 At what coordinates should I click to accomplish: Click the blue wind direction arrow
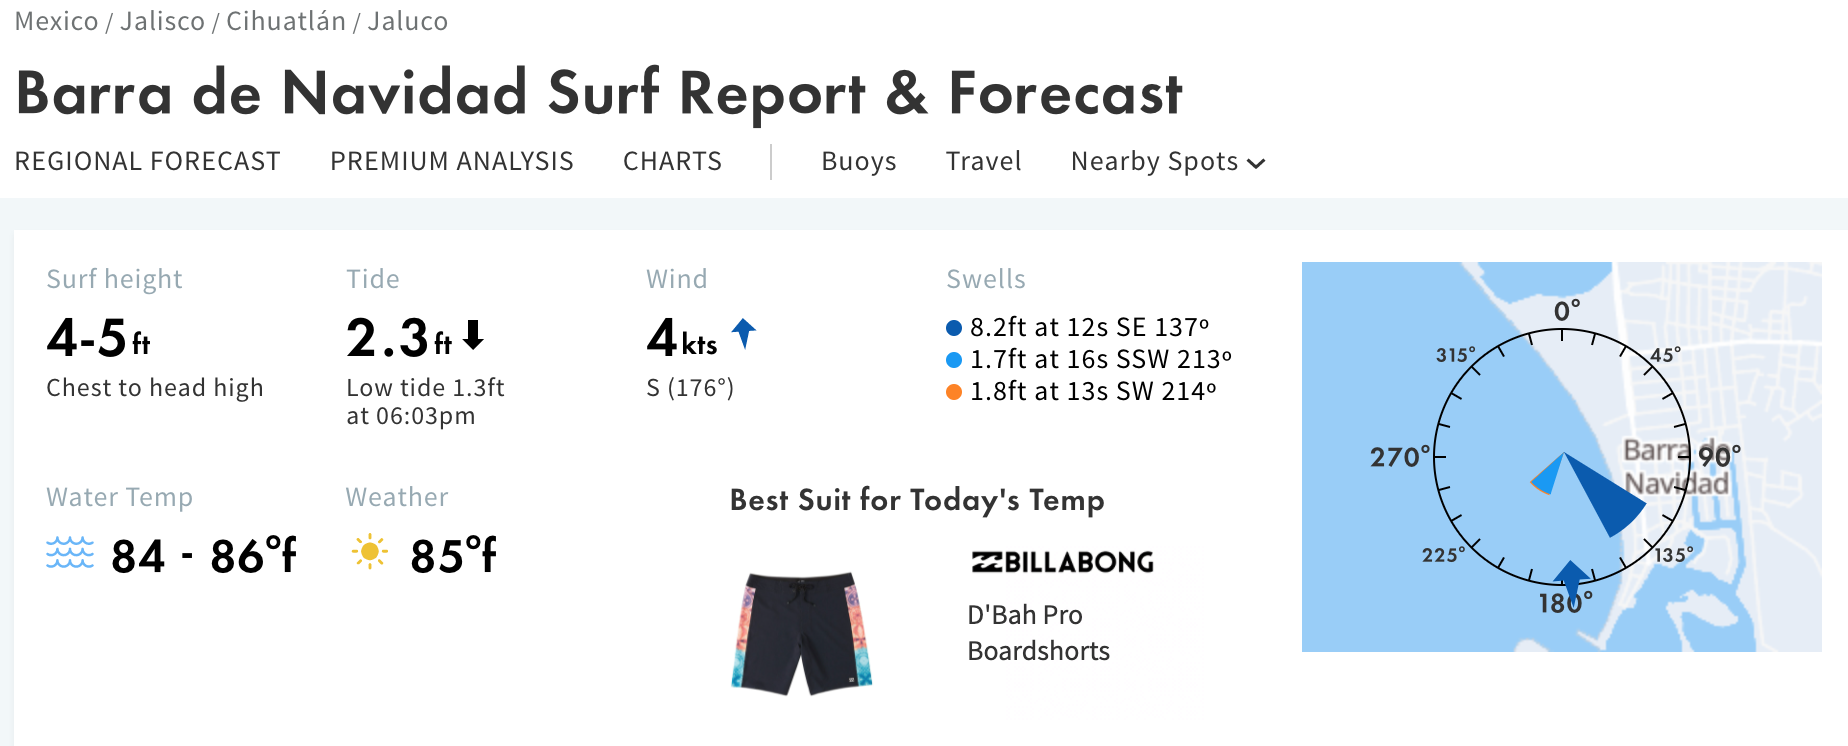click(744, 334)
